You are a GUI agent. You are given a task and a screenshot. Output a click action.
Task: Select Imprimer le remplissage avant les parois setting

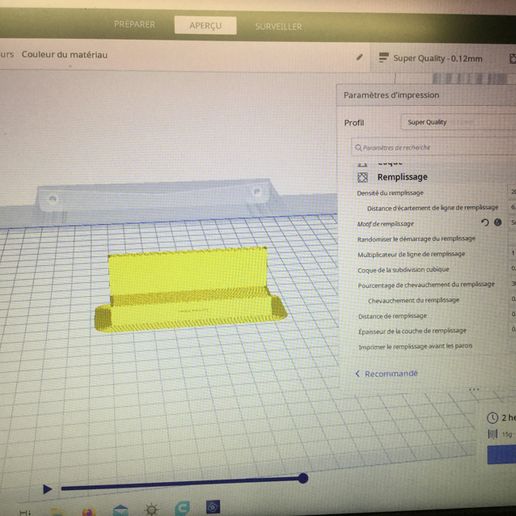(x=415, y=347)
